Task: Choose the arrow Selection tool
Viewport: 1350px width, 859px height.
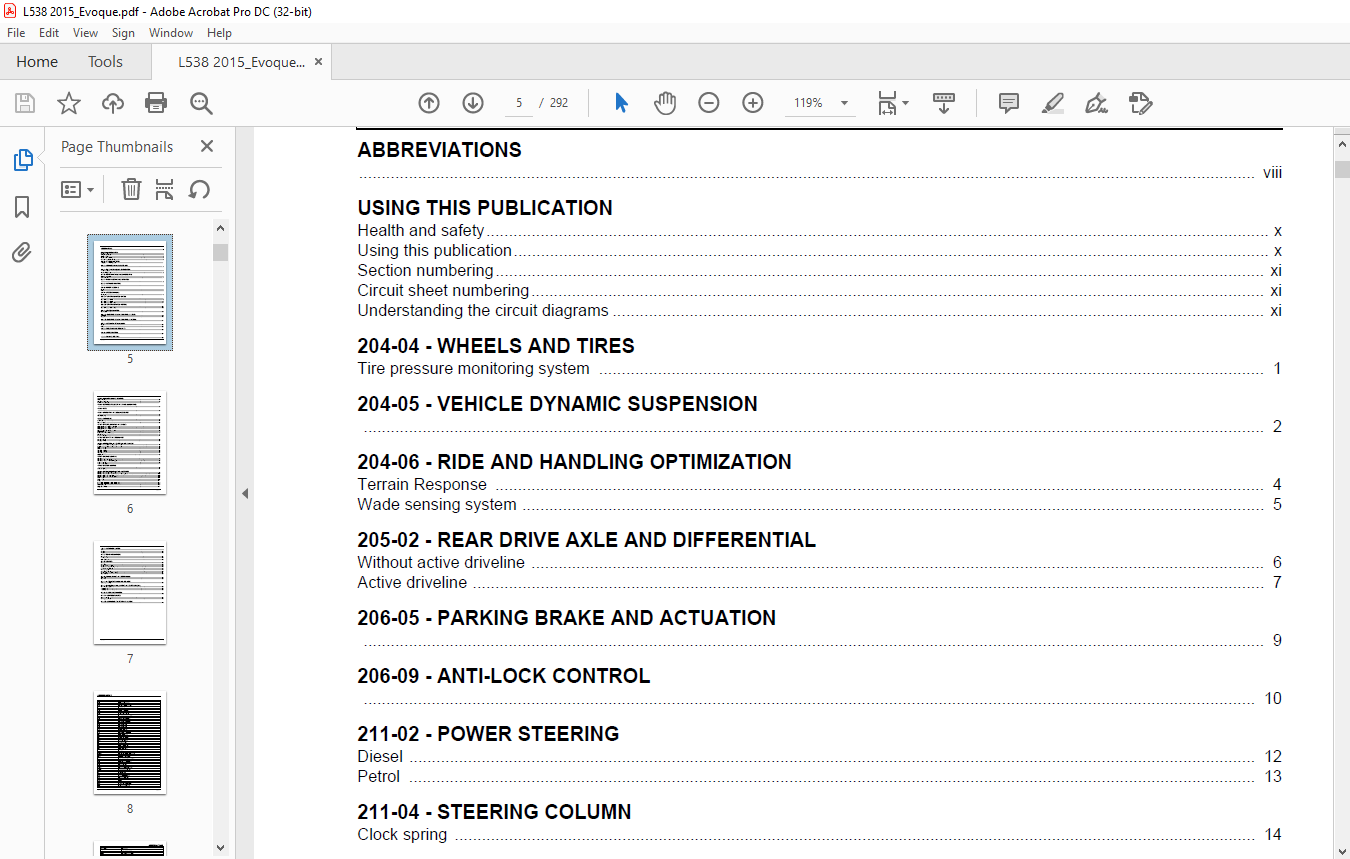Action: (621, 103)
